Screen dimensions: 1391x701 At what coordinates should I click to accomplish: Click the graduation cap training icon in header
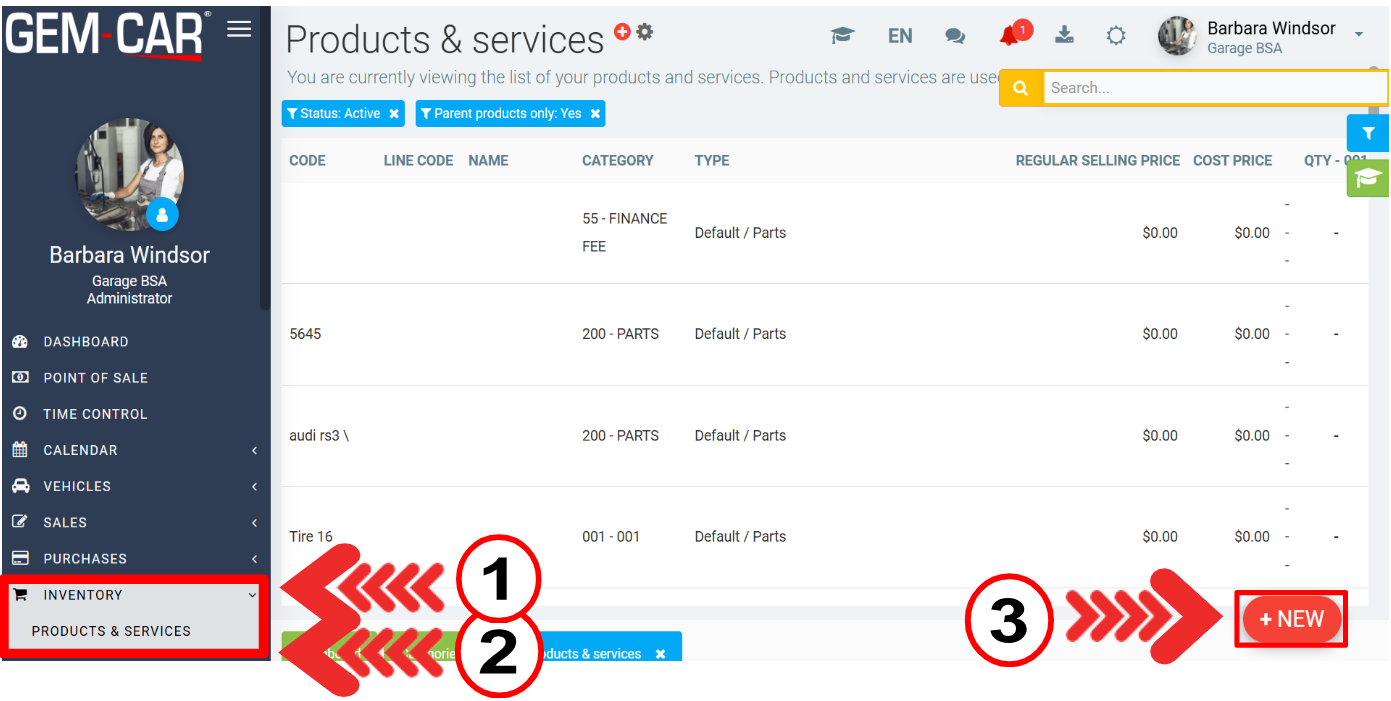842,36
